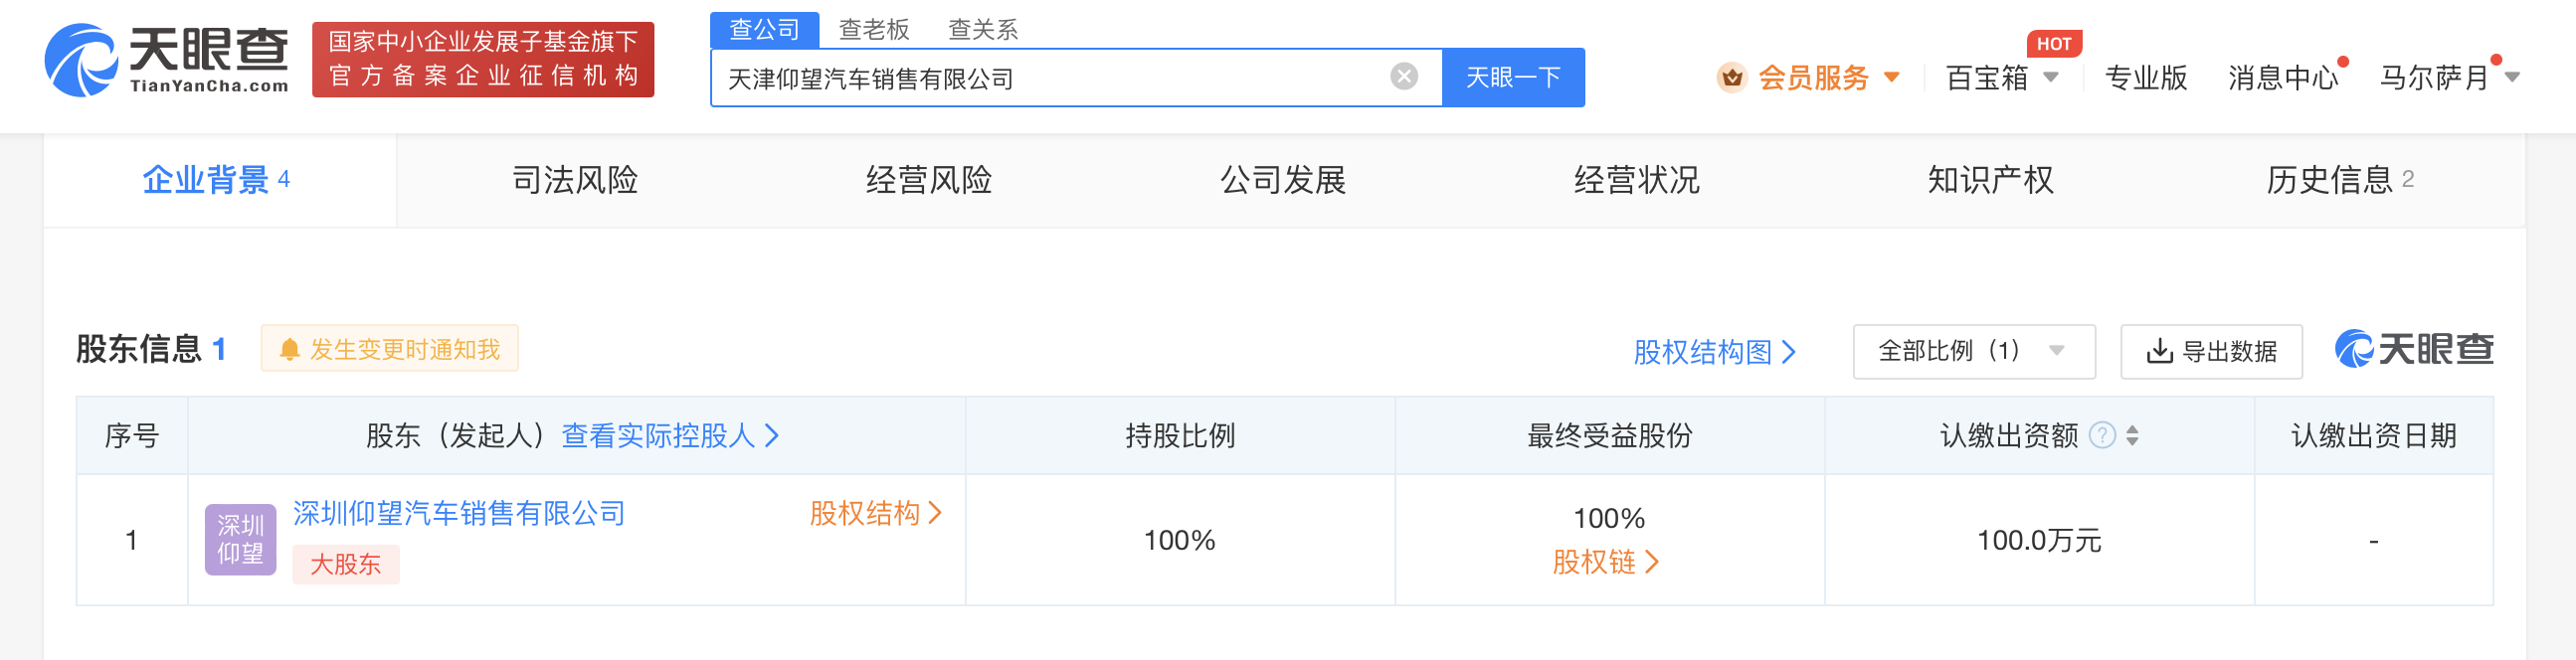Sort by 认缴出资额 using sort arrows

click(2132, 435)
